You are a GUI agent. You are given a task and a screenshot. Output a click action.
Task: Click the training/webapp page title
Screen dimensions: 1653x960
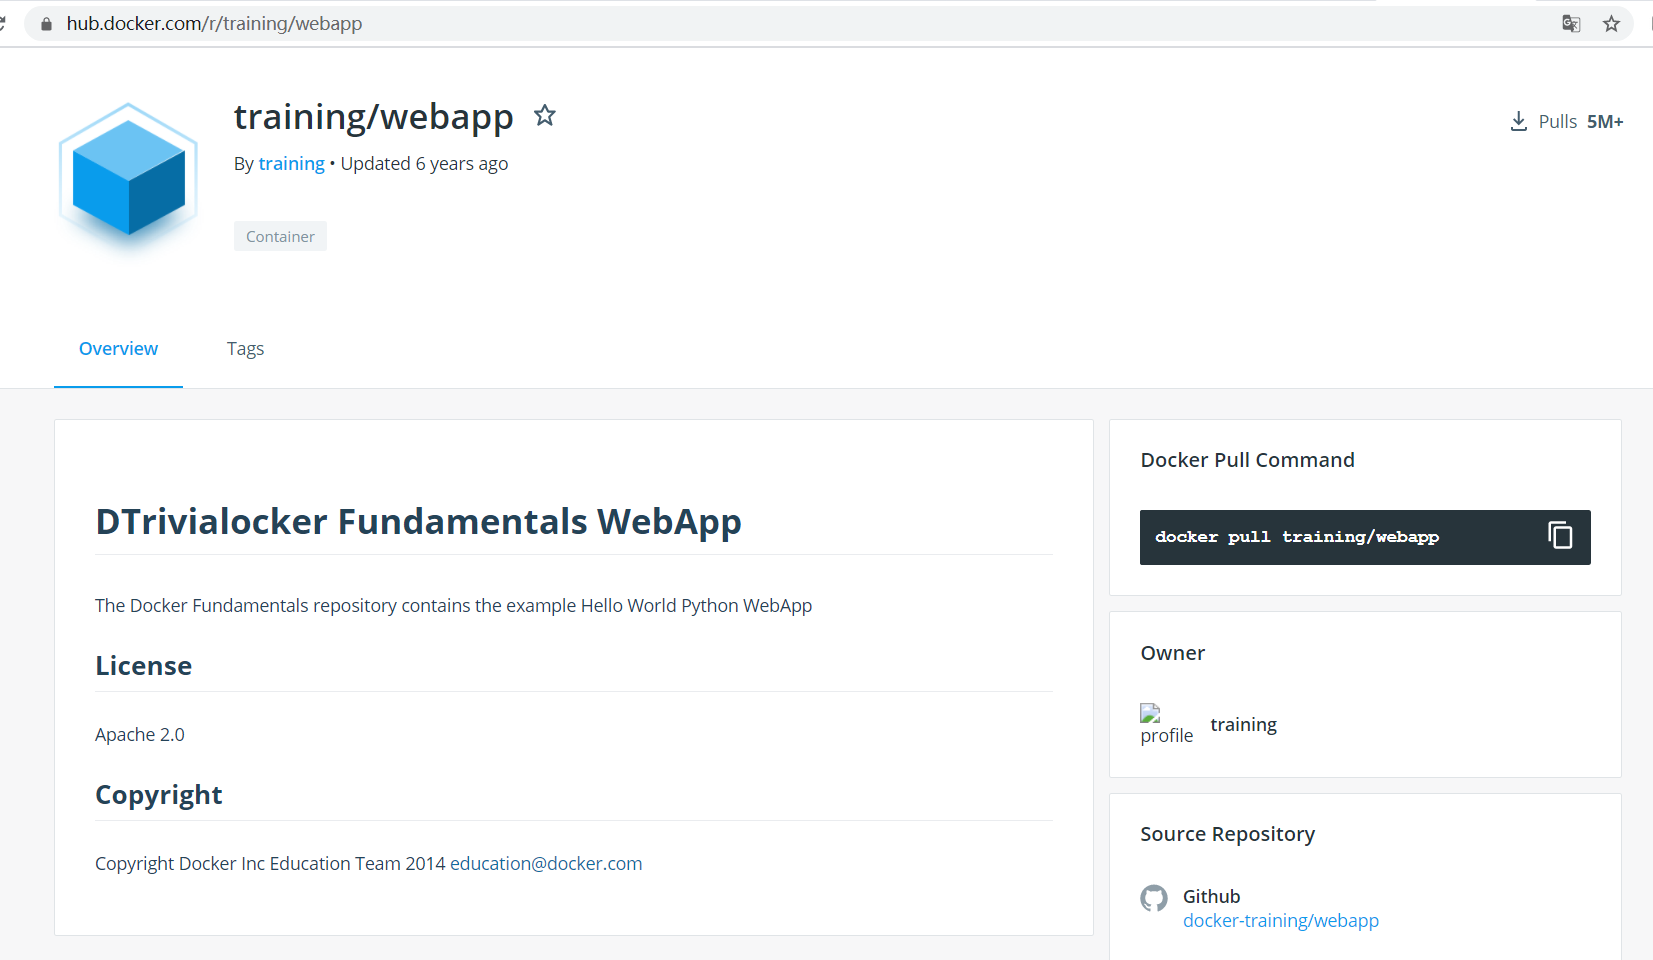pos(373,117)
